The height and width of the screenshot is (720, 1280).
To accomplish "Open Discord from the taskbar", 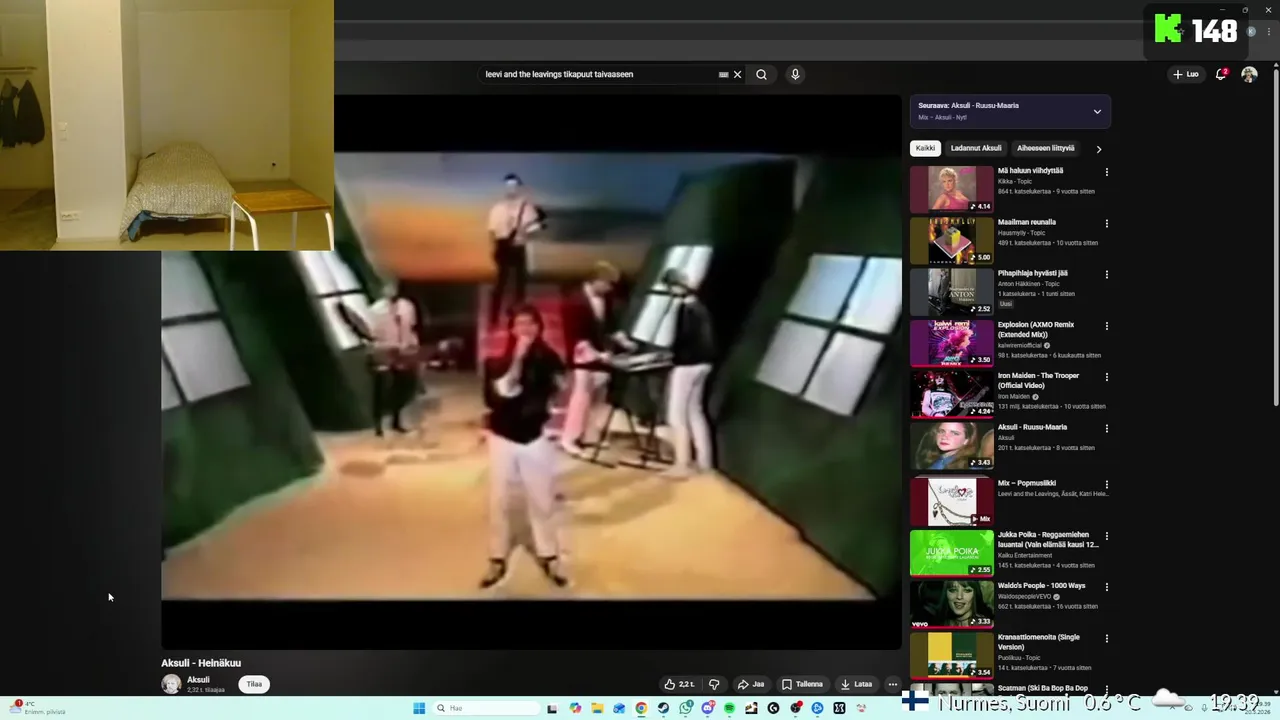I will point(708,708).
